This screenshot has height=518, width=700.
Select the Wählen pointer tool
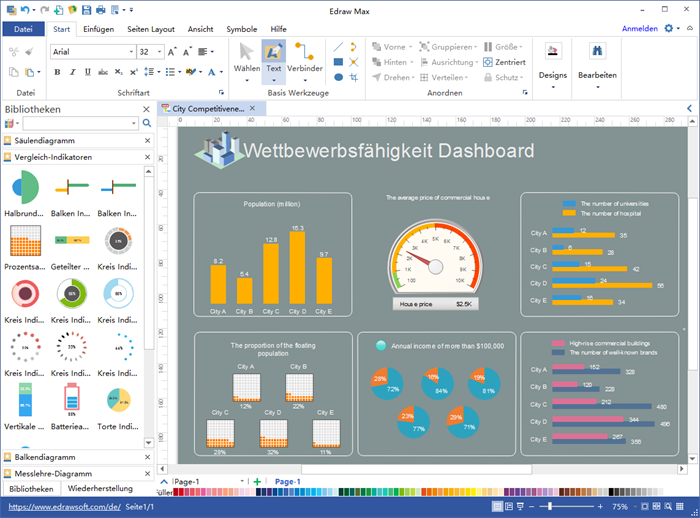pos(246,58)
